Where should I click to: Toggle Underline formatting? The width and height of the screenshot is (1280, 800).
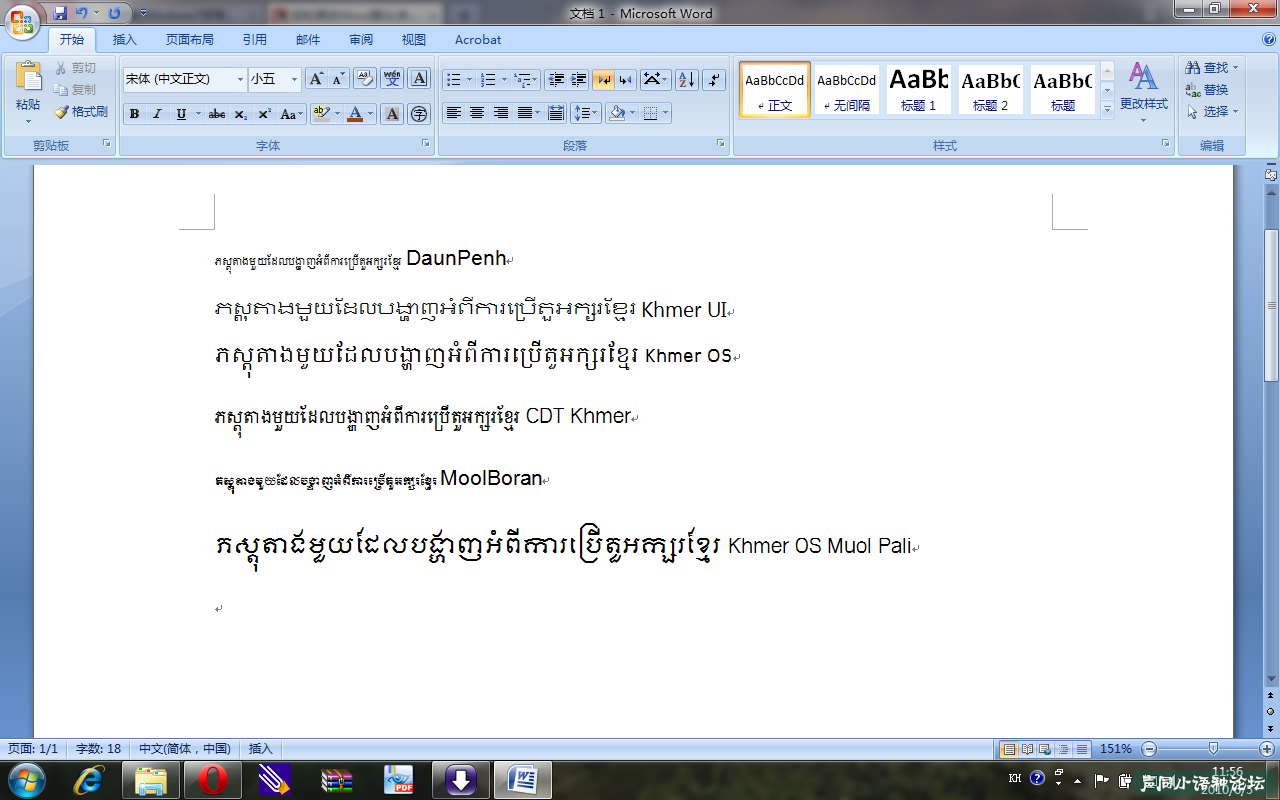181,114
